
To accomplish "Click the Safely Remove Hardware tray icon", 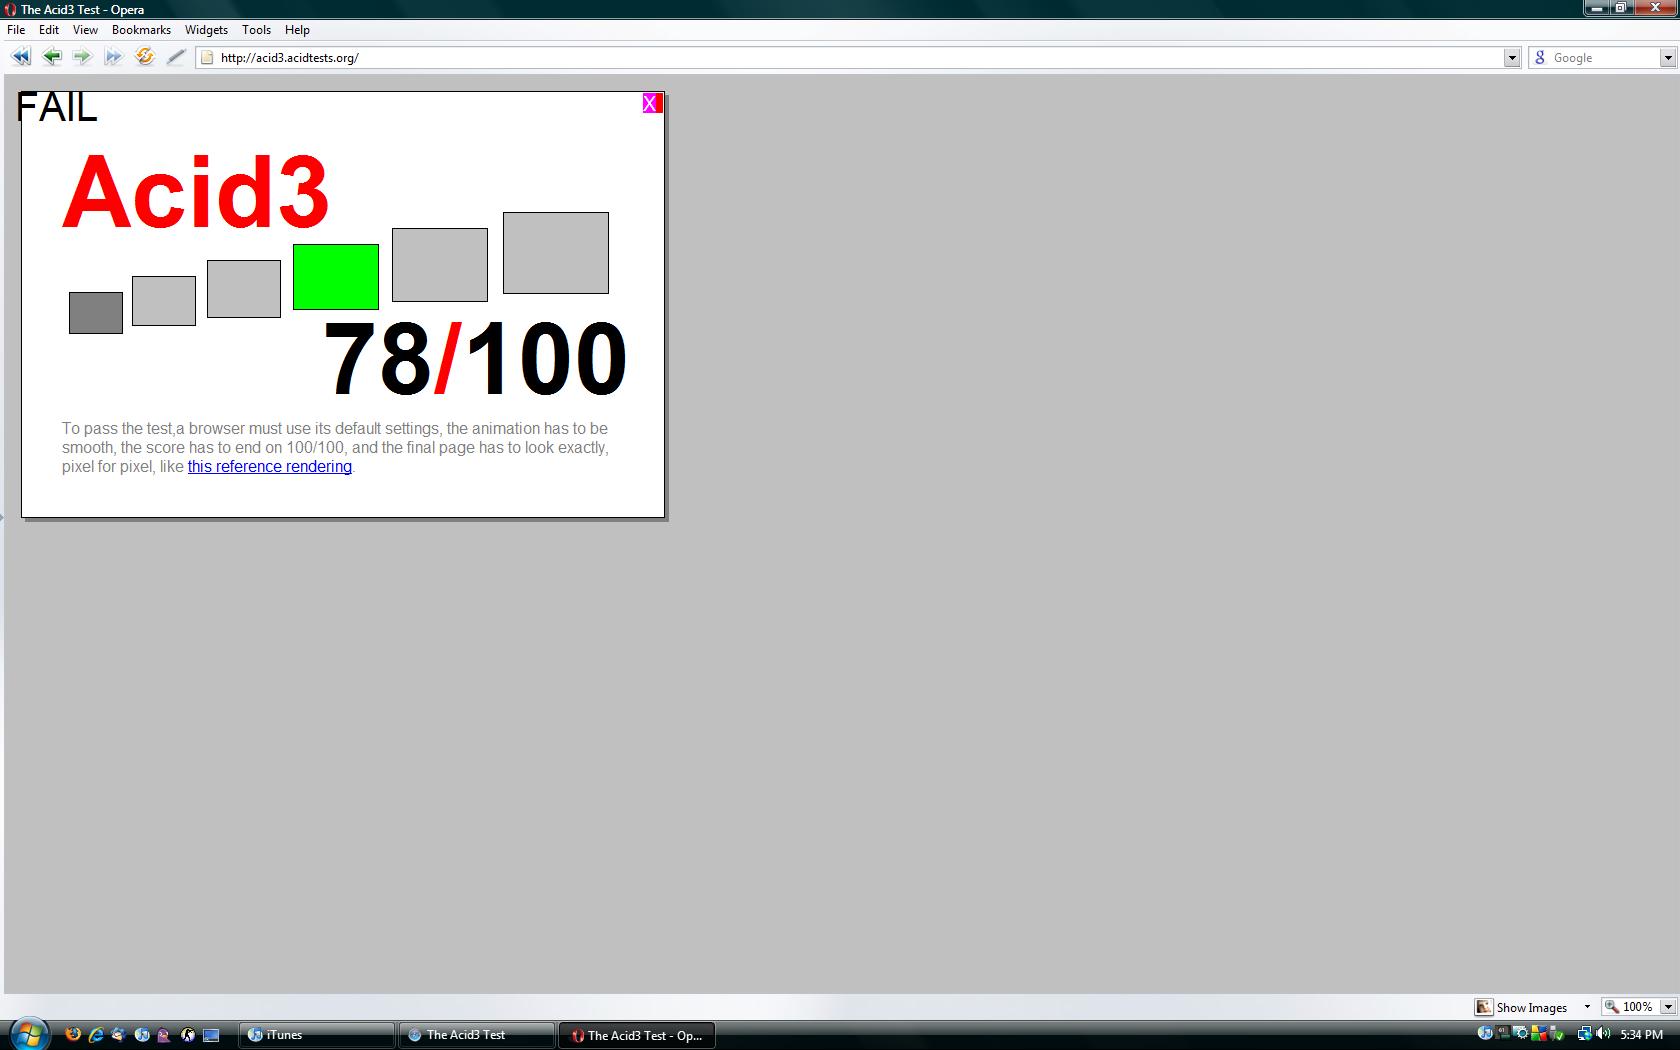I will click(x=1556, y=1033).
